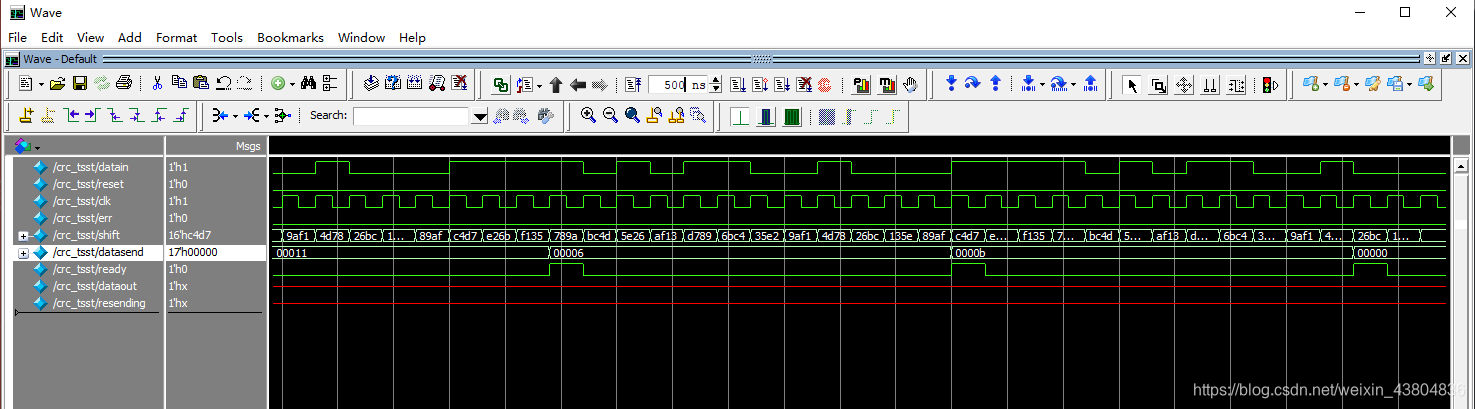Click the Step Out up arrow
Viewport: 1475px width, 409px height.
point(995,84)
